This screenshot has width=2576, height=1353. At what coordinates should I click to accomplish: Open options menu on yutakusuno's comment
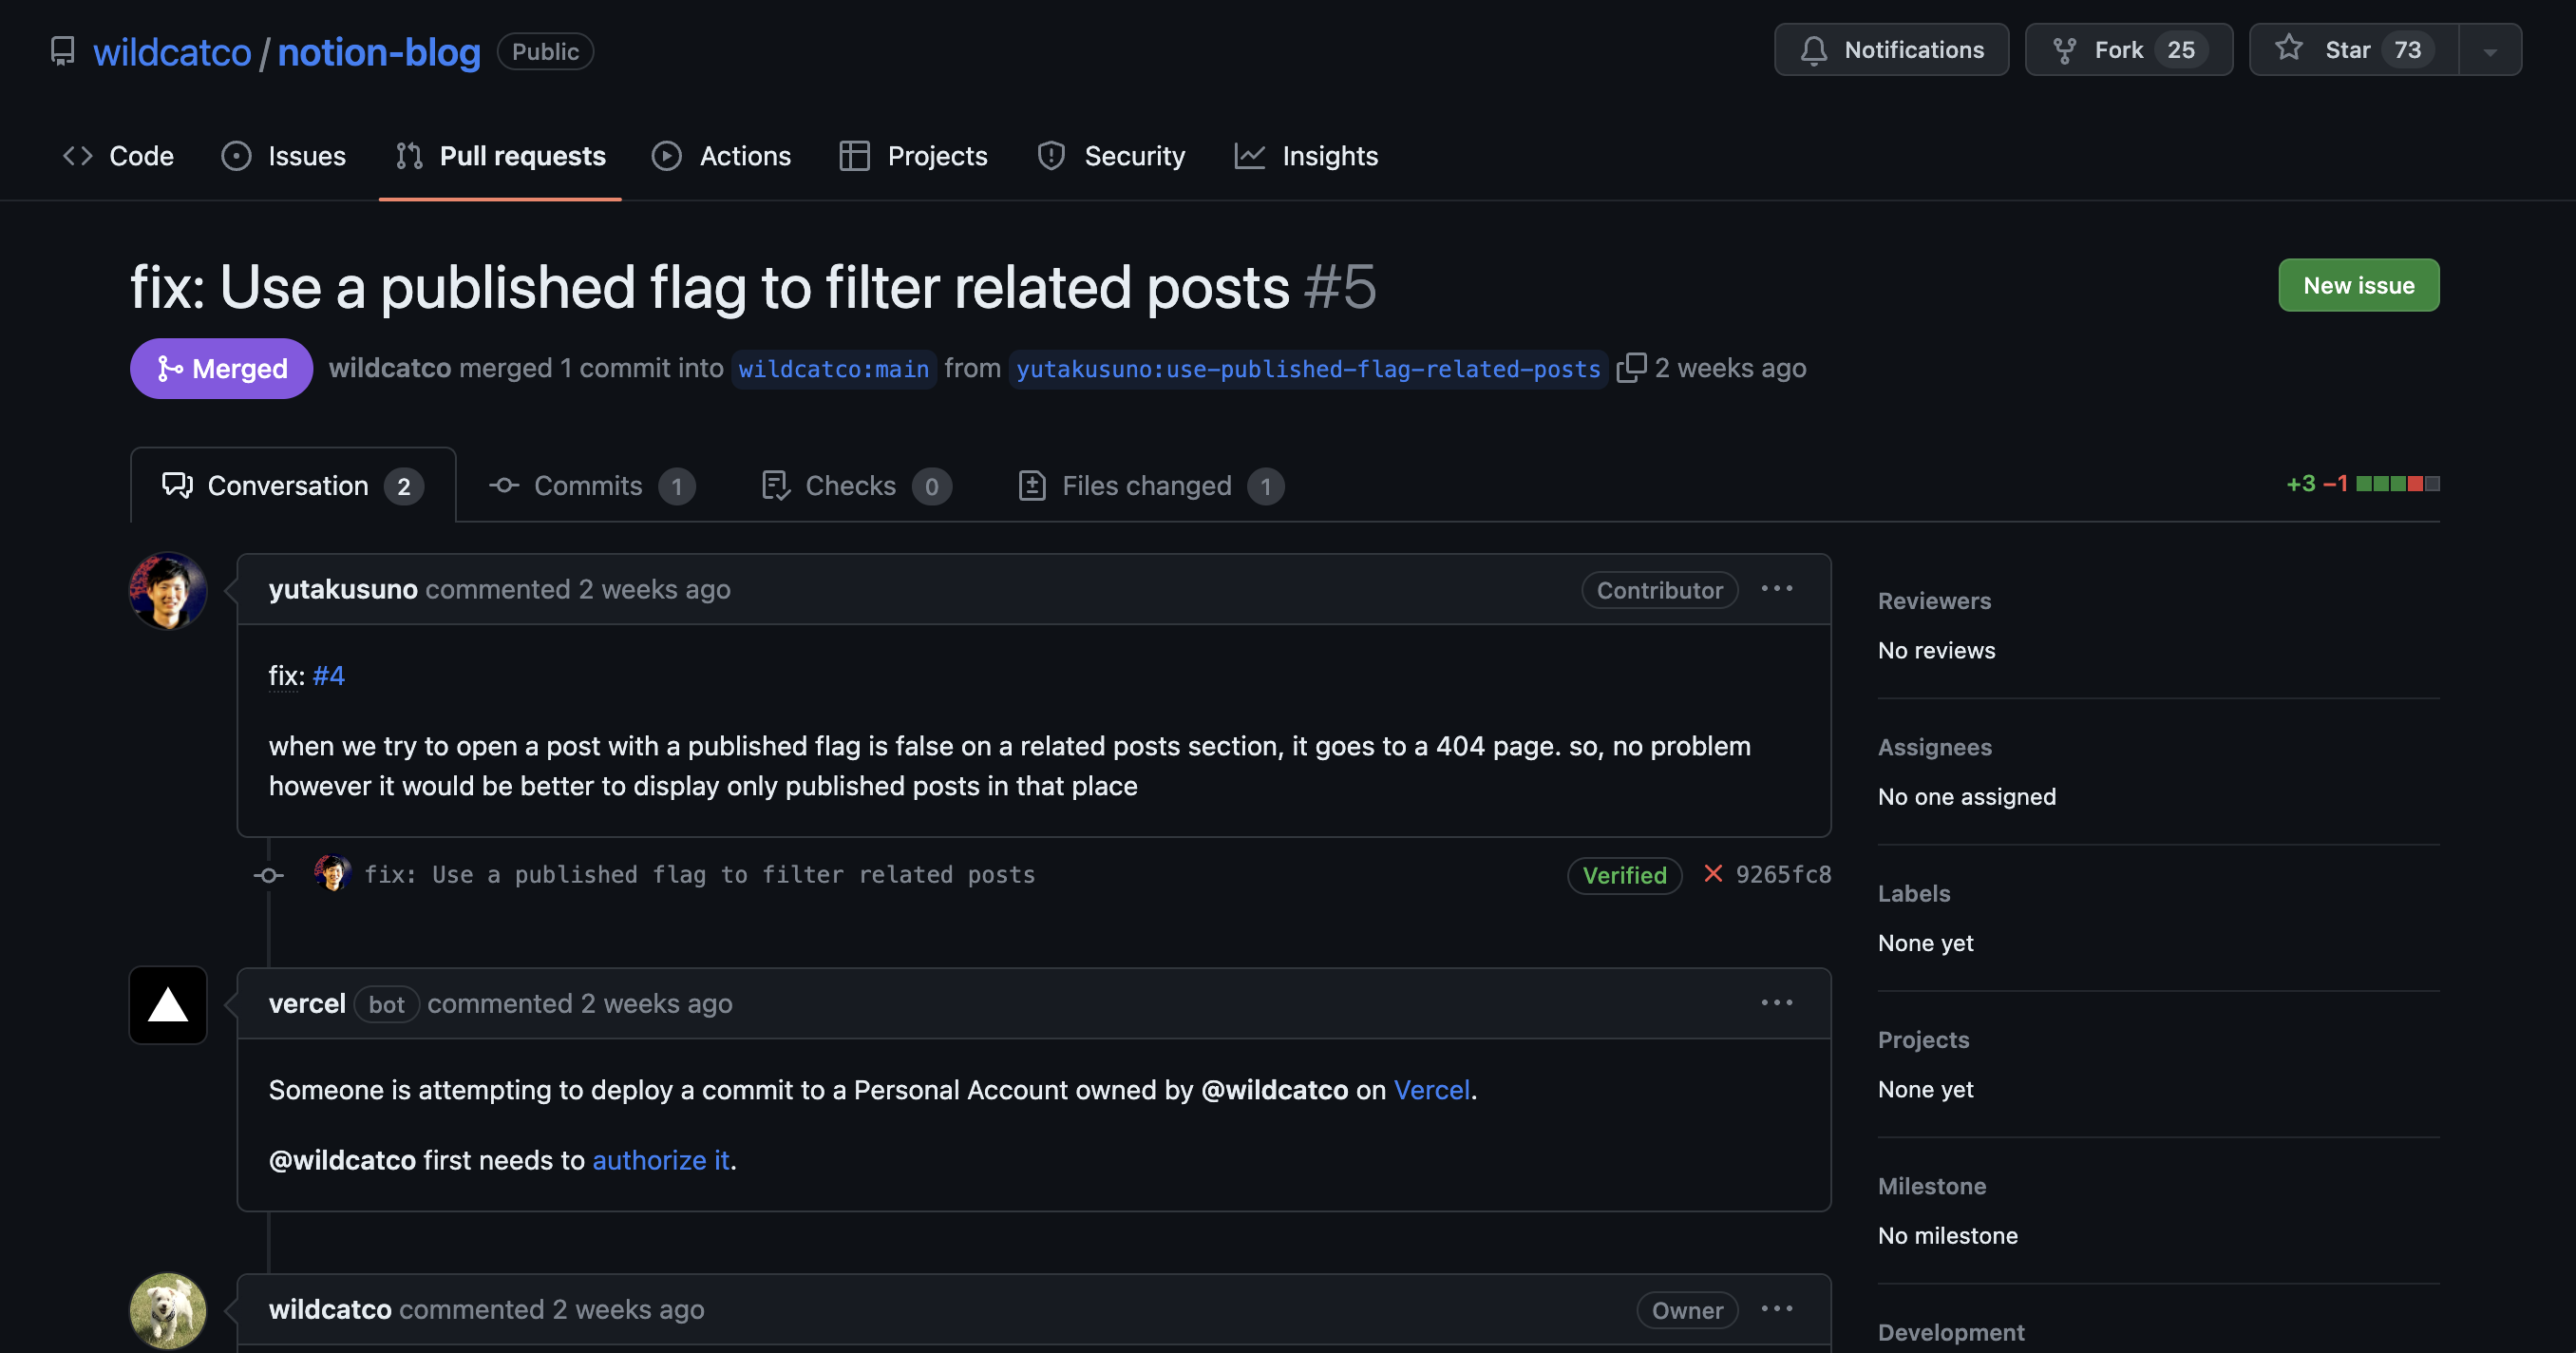[1776, 589]
